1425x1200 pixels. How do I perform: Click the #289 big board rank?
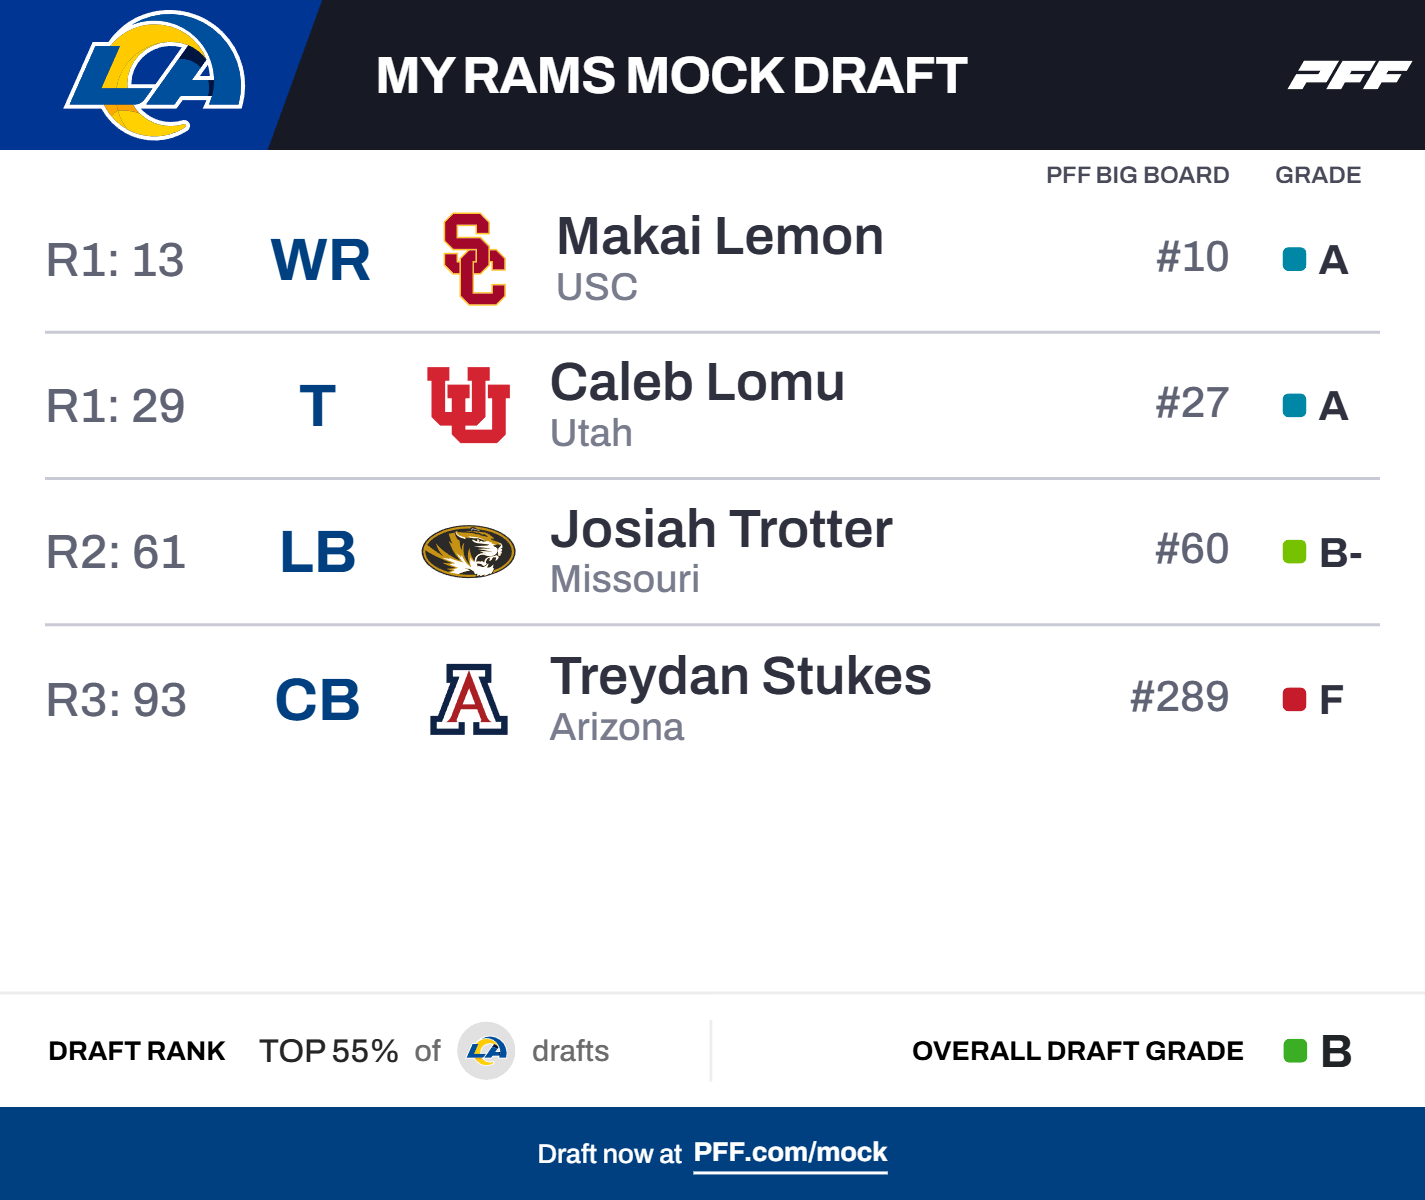click(1179, 697)
